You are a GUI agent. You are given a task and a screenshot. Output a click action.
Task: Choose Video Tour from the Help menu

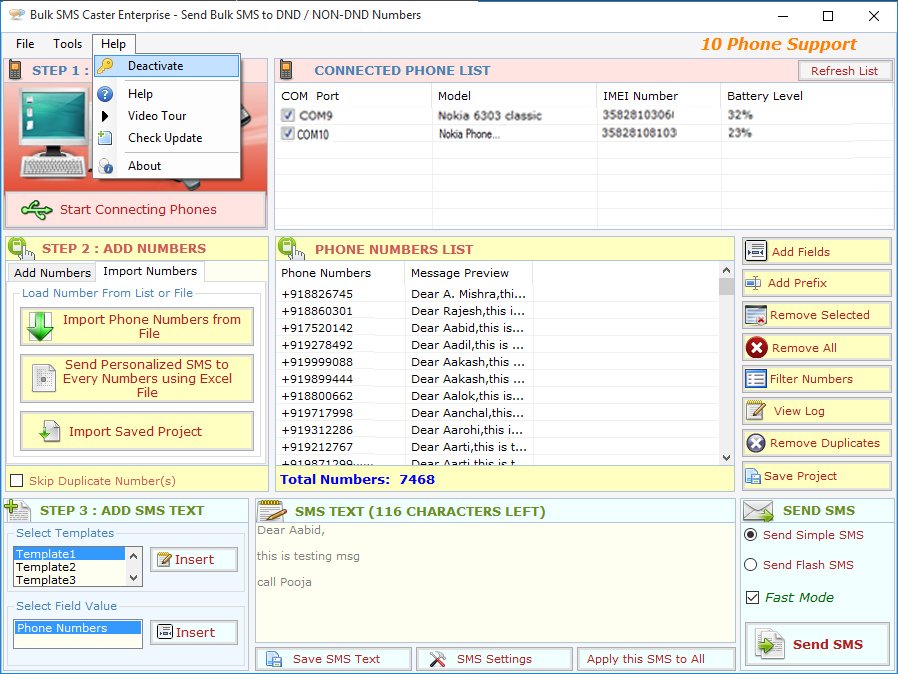pos(167,116)
